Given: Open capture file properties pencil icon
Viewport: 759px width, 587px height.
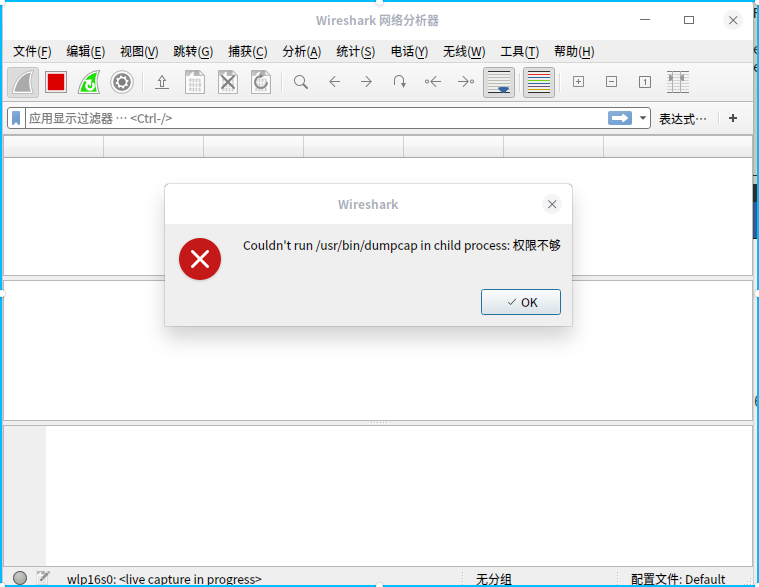Looking at the screenshot, I should coord(43,577).
